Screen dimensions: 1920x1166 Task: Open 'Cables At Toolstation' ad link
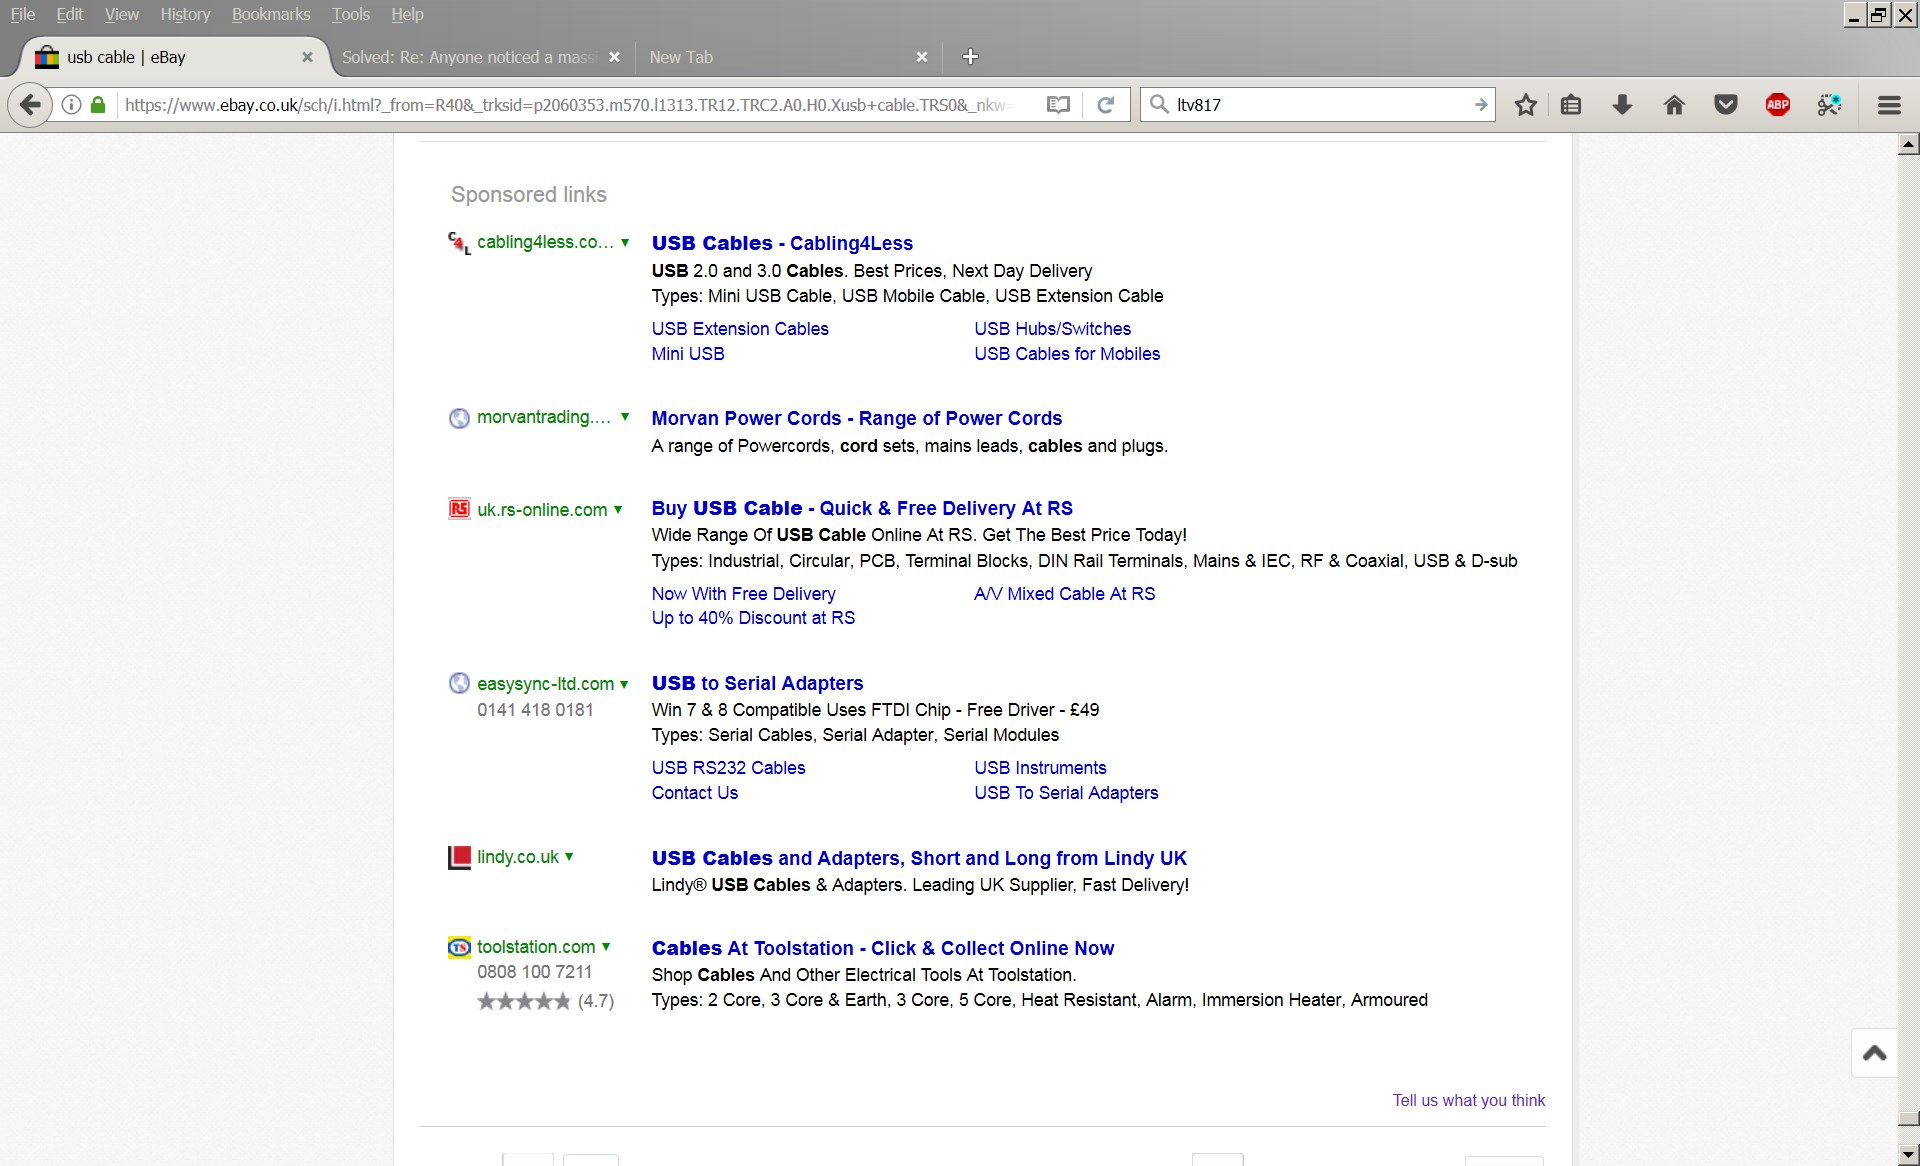pyautogui.click(x=883, y=948)
